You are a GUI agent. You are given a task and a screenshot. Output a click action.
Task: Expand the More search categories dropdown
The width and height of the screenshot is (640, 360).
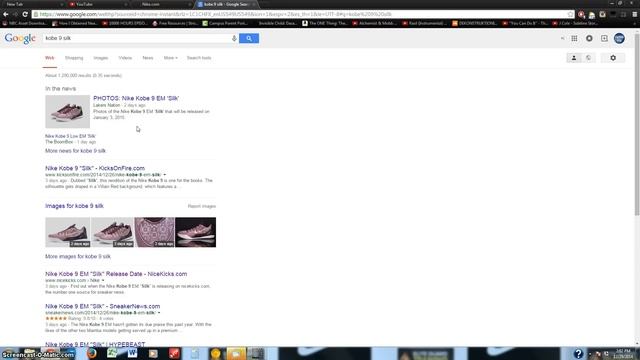(x=171, y=58)
